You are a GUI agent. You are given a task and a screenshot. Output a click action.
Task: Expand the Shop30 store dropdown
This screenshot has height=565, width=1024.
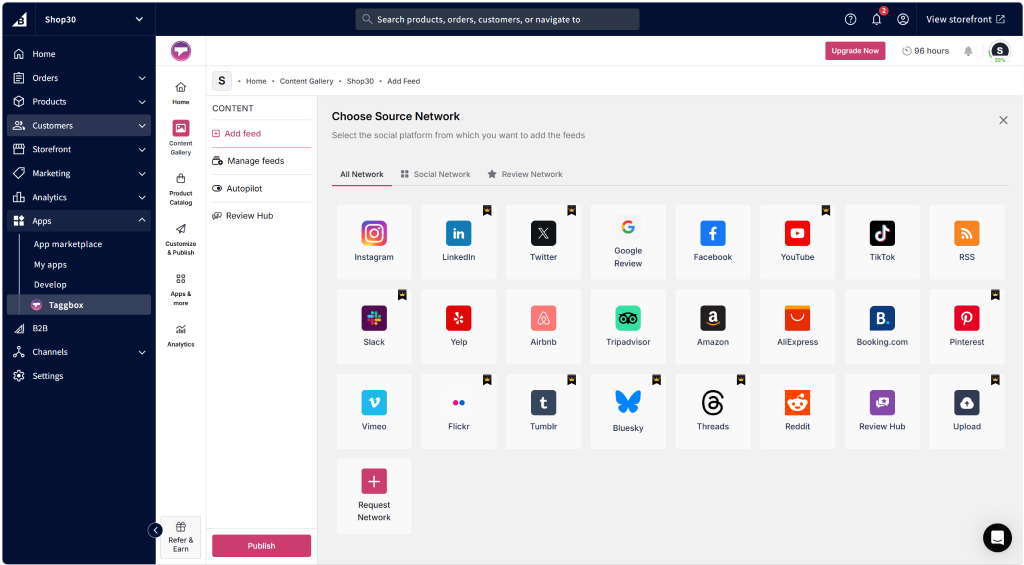click(x=139, y=20)
